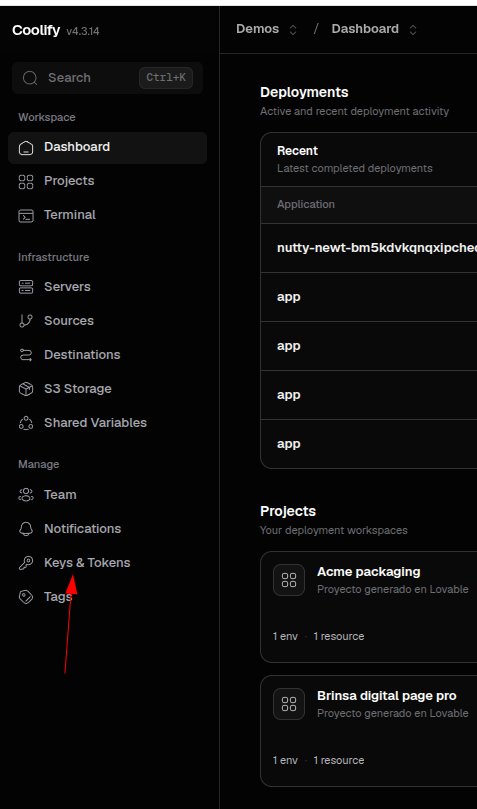
Task: Click the v4.3.14 version label
Action: click(x=83, y=31)
